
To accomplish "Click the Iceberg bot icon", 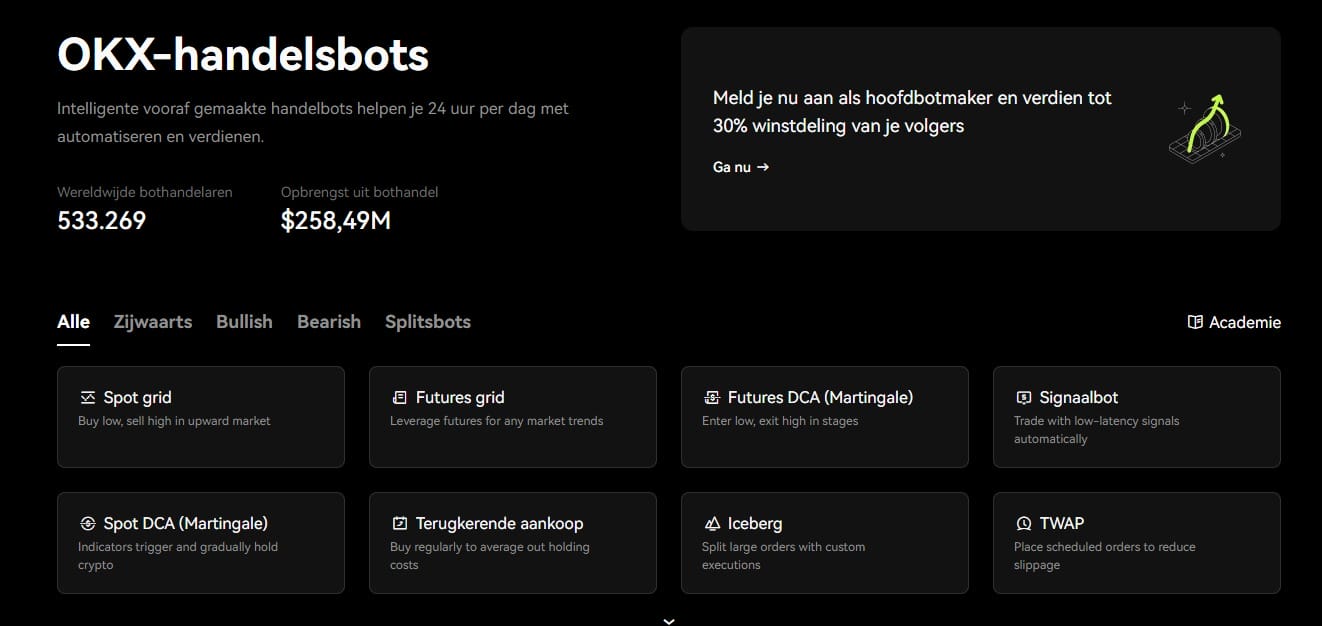I will [x=712, y=523].
